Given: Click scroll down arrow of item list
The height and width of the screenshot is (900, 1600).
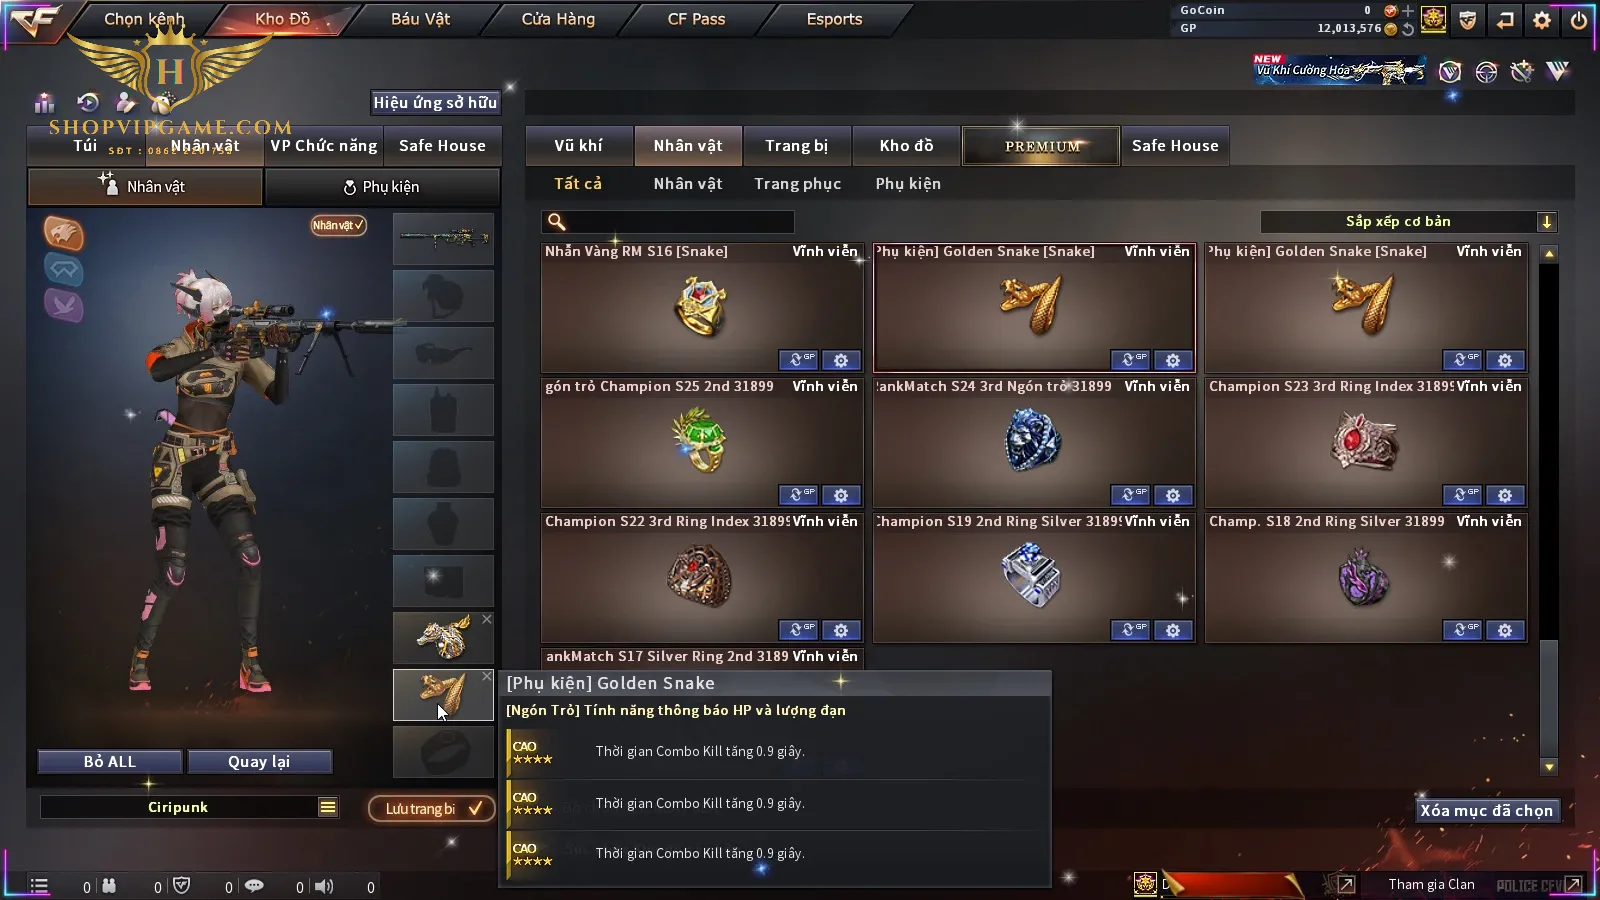Looking at the screenshot, I should point(1549,767).
